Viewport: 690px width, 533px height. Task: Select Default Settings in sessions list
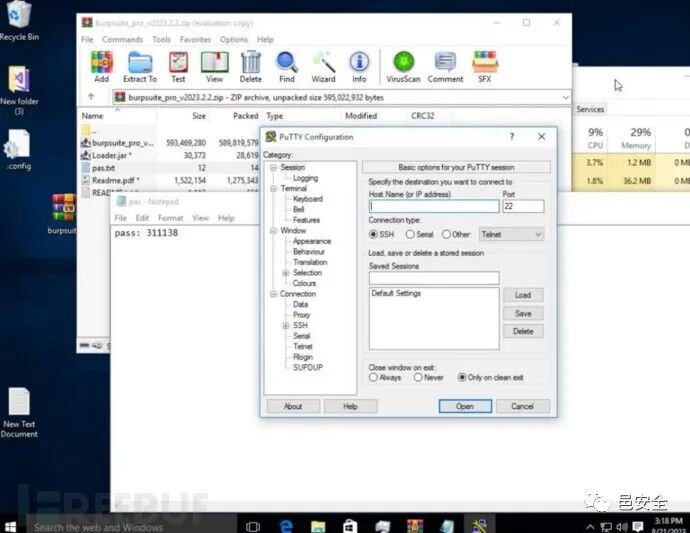[x=396, y=293]
